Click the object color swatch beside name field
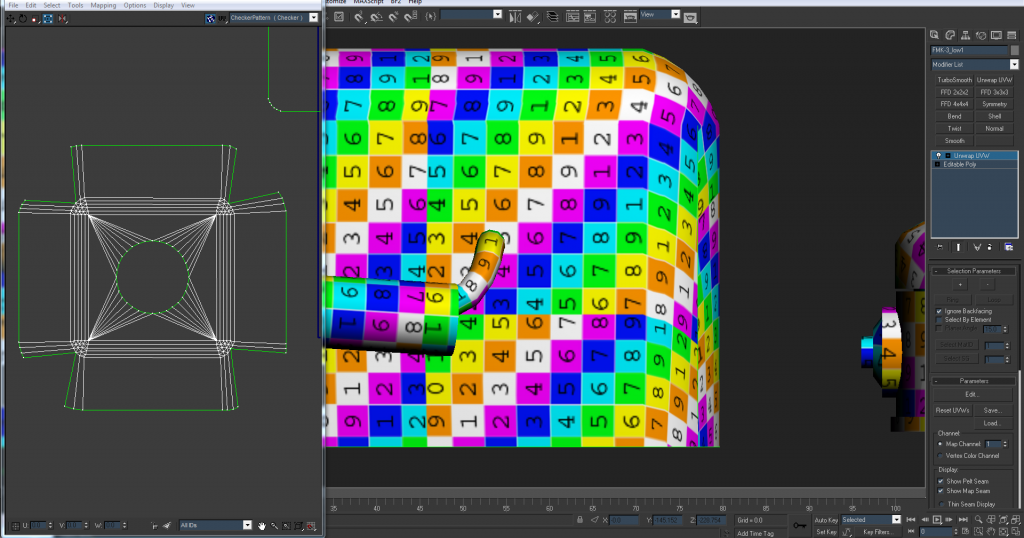 (x=1013, y=50)
